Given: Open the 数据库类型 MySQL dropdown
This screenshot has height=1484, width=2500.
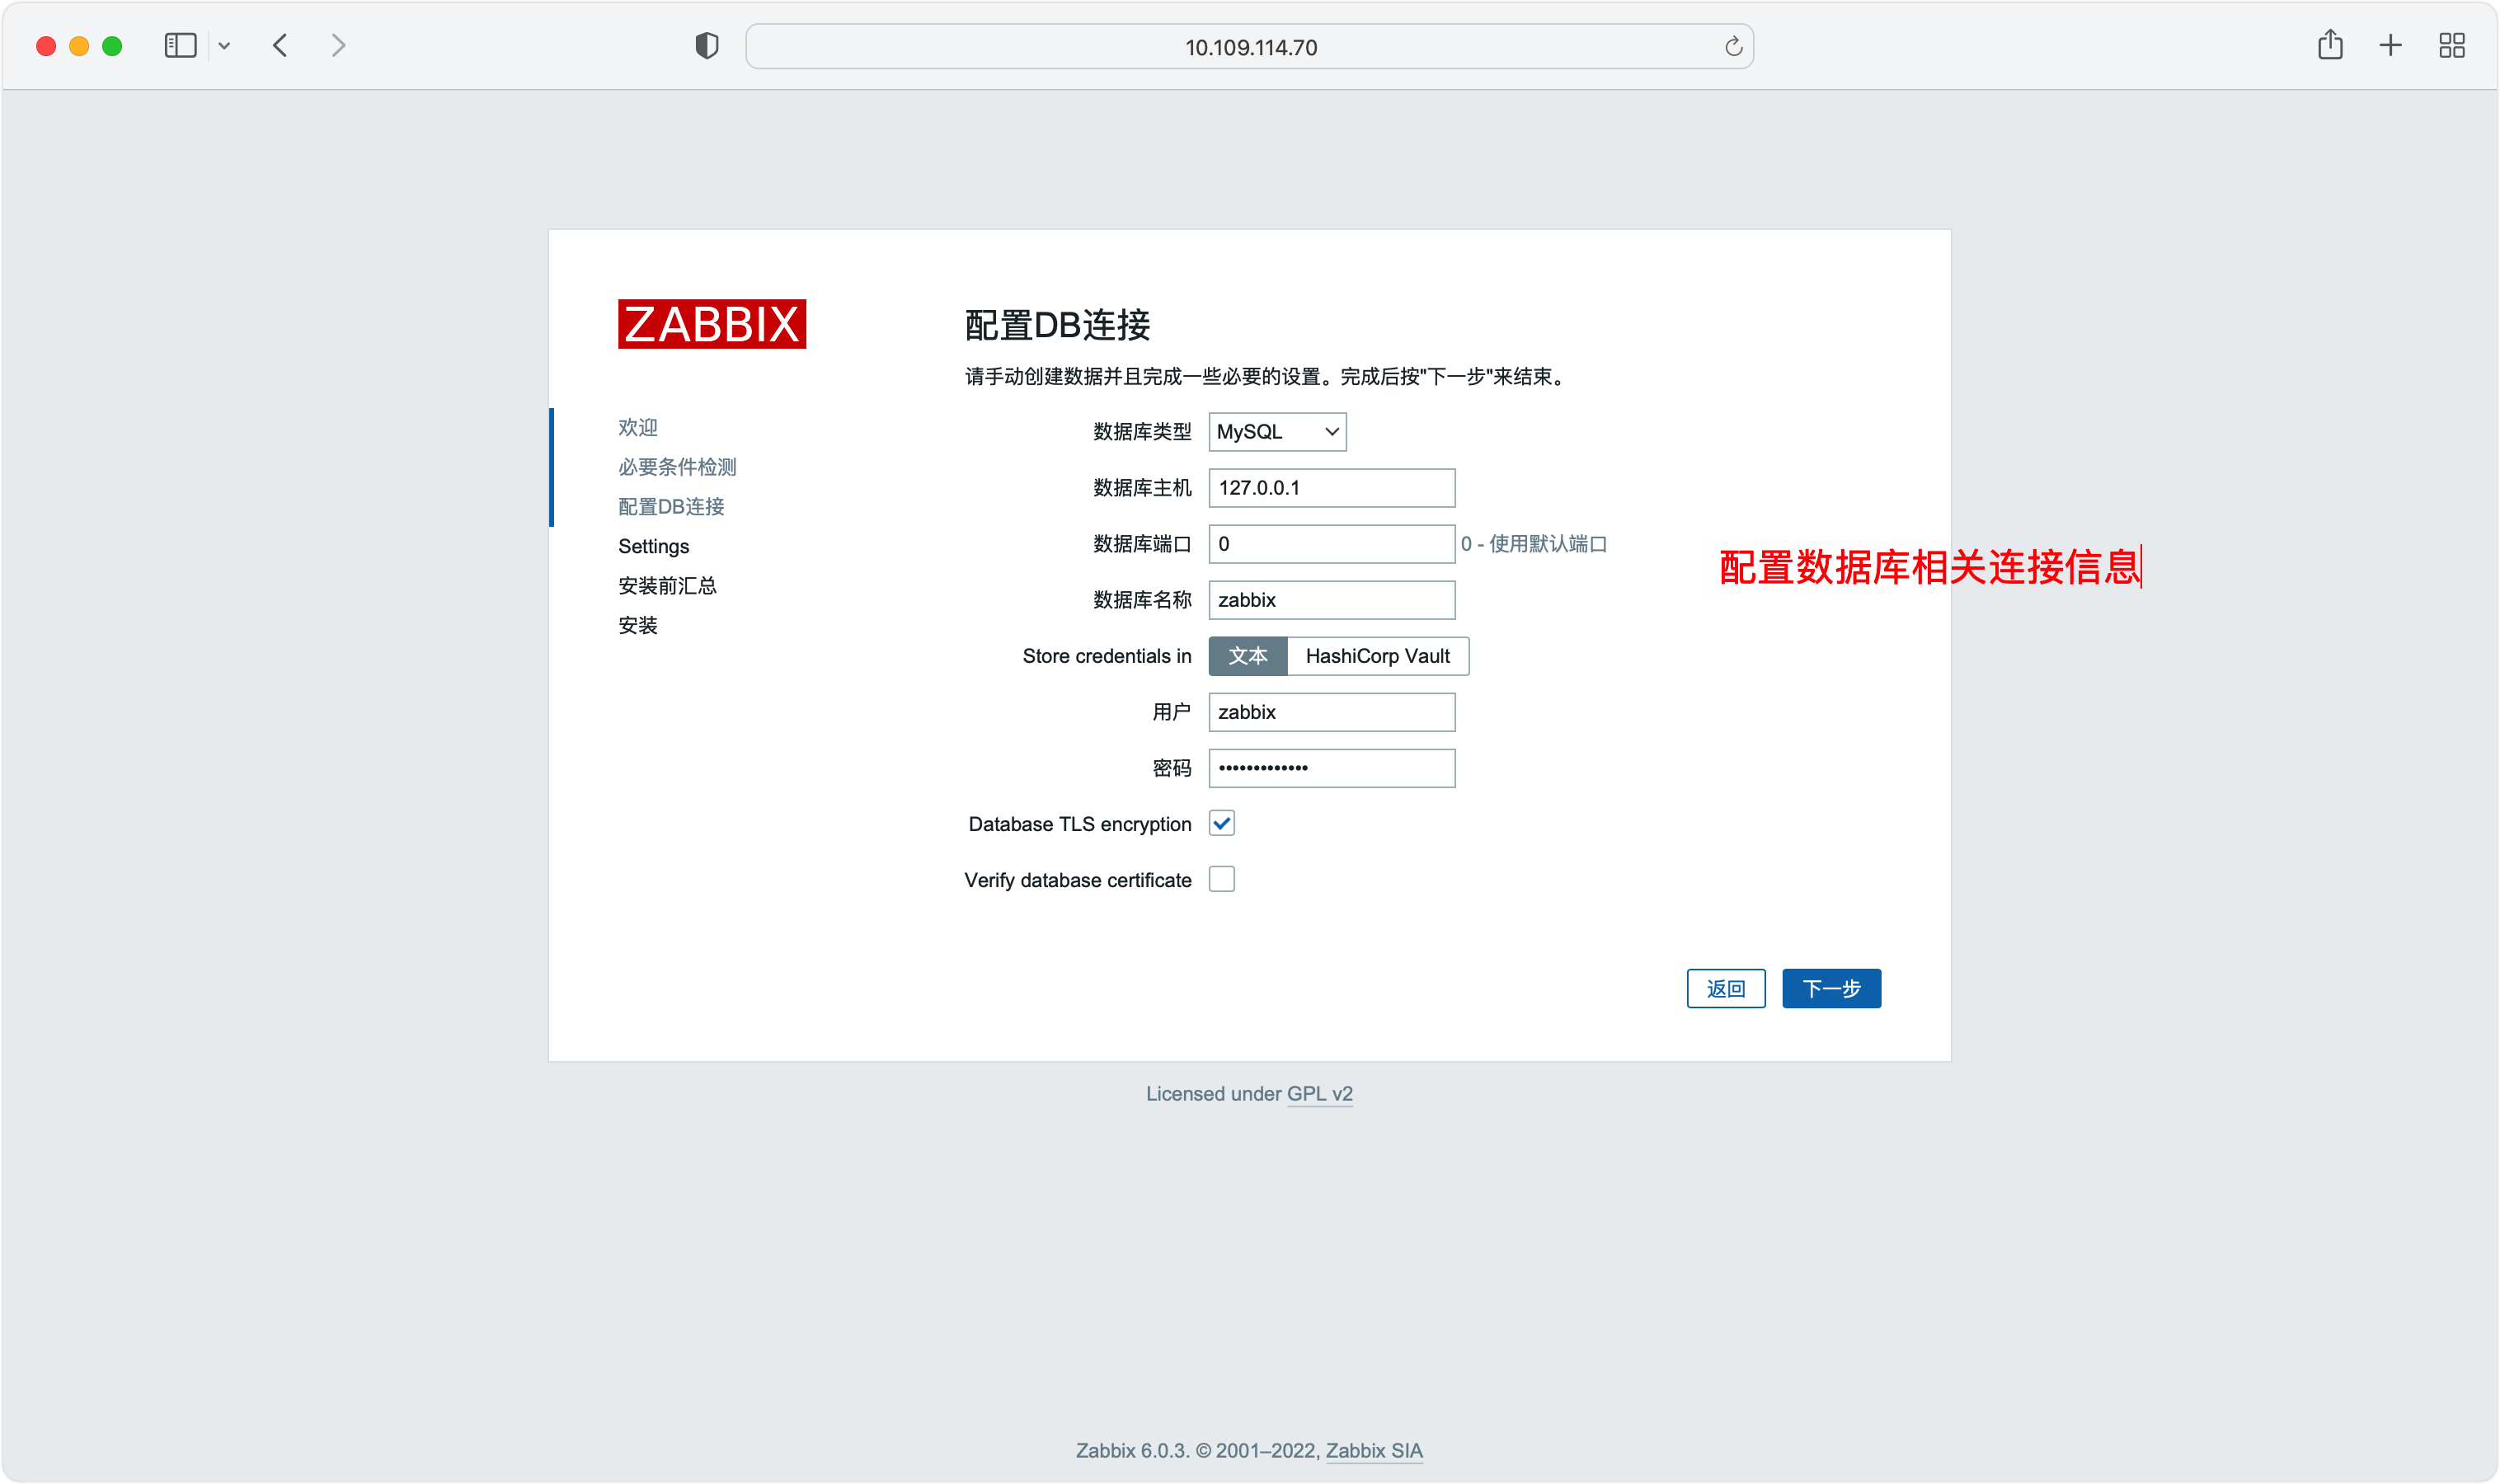Looking at the screenshot, I should click(x=1277, y=432).
